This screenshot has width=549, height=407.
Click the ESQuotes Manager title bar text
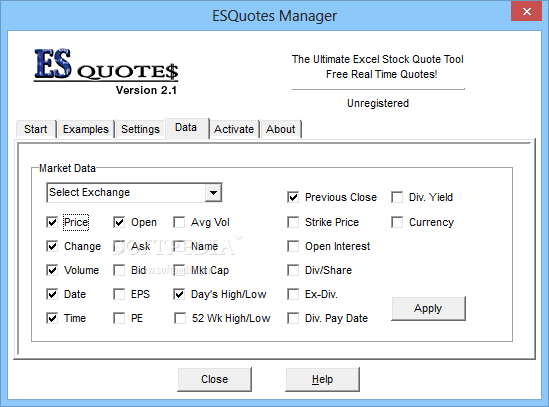coord(274,16)
